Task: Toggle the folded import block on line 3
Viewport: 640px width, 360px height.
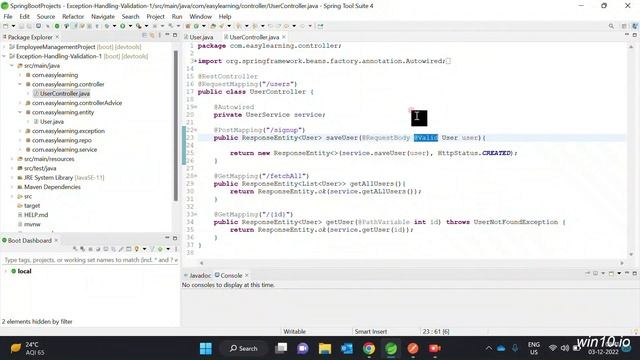Action: point(195,61)
